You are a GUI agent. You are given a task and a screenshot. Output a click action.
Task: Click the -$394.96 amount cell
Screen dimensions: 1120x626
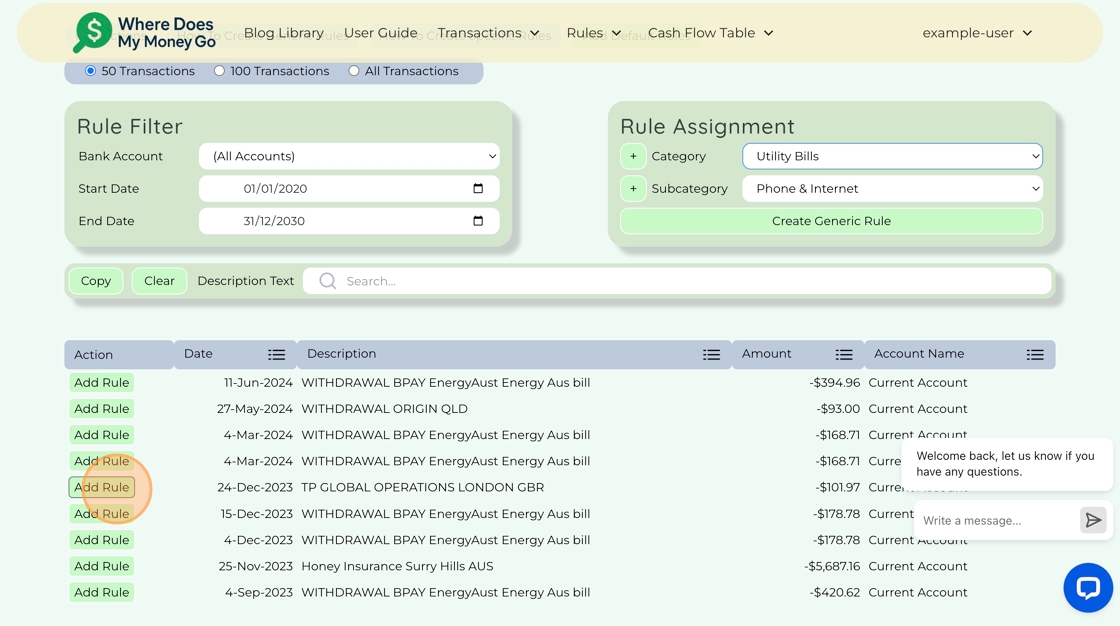[834, 382]
